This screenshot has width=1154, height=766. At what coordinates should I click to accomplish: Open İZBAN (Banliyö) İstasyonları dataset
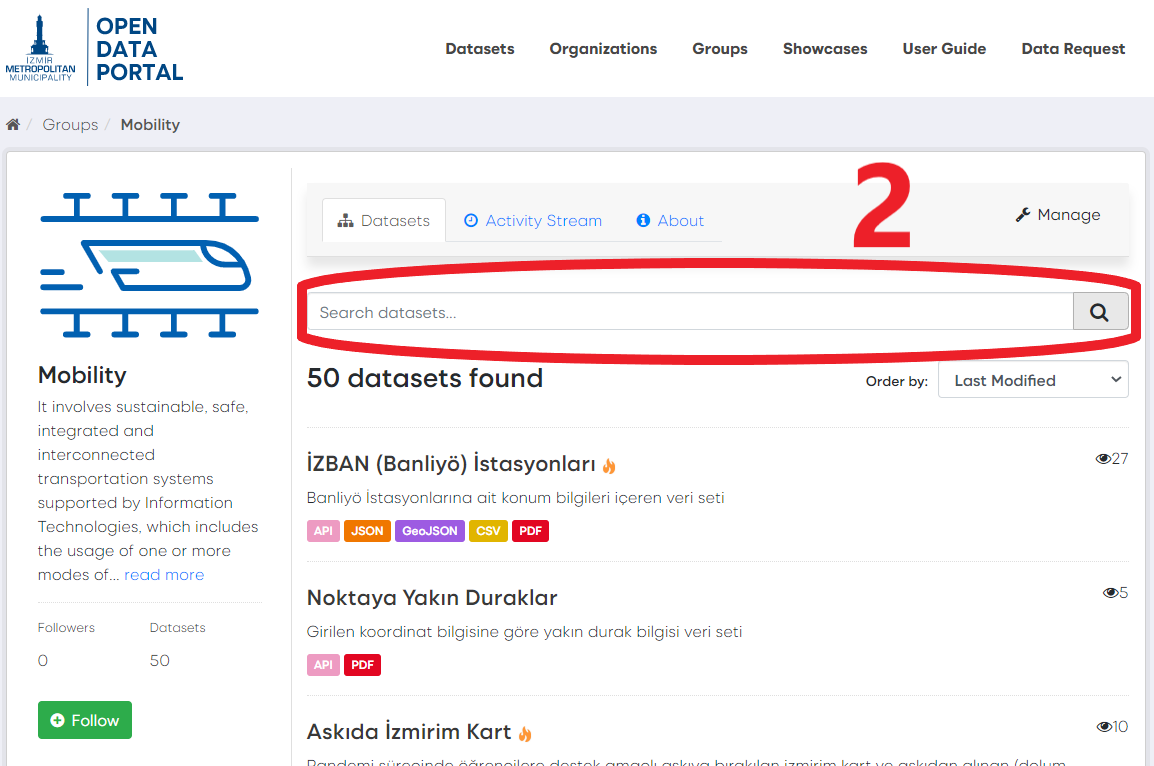[451, 464]
